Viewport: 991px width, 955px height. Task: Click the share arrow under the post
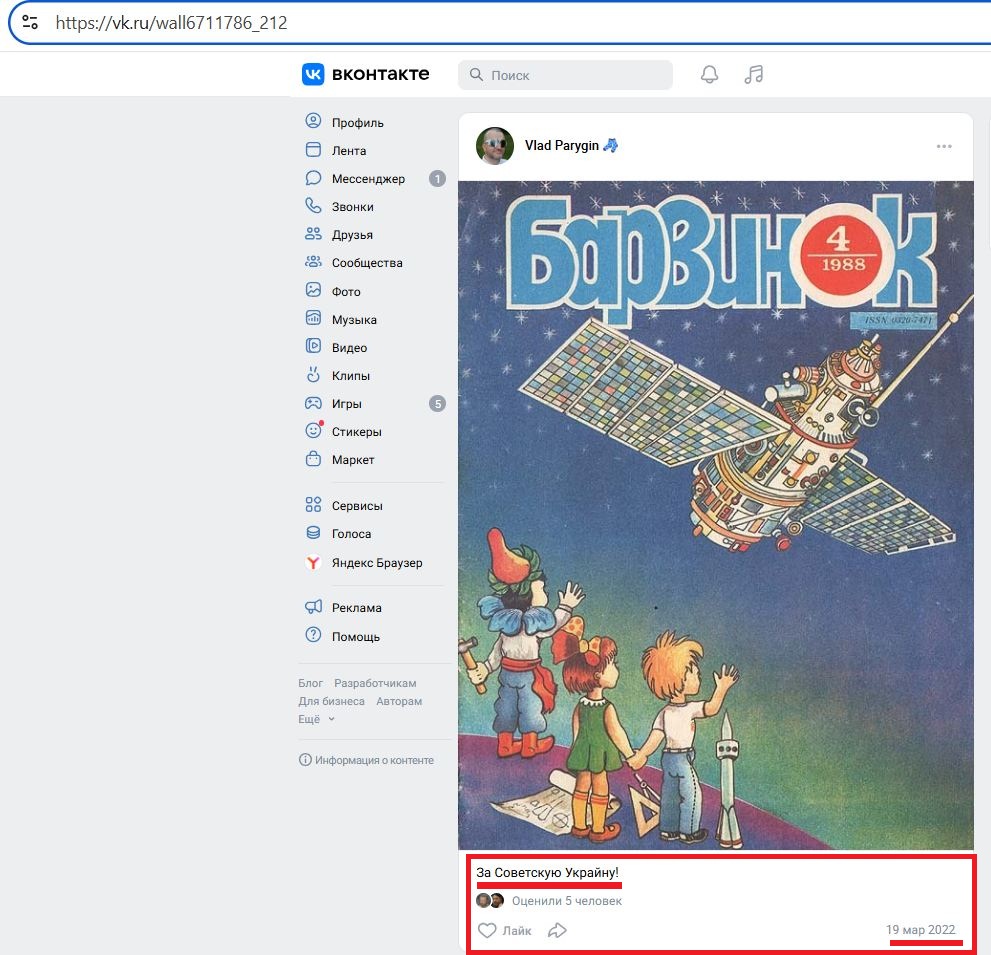(x=557, y=930)
